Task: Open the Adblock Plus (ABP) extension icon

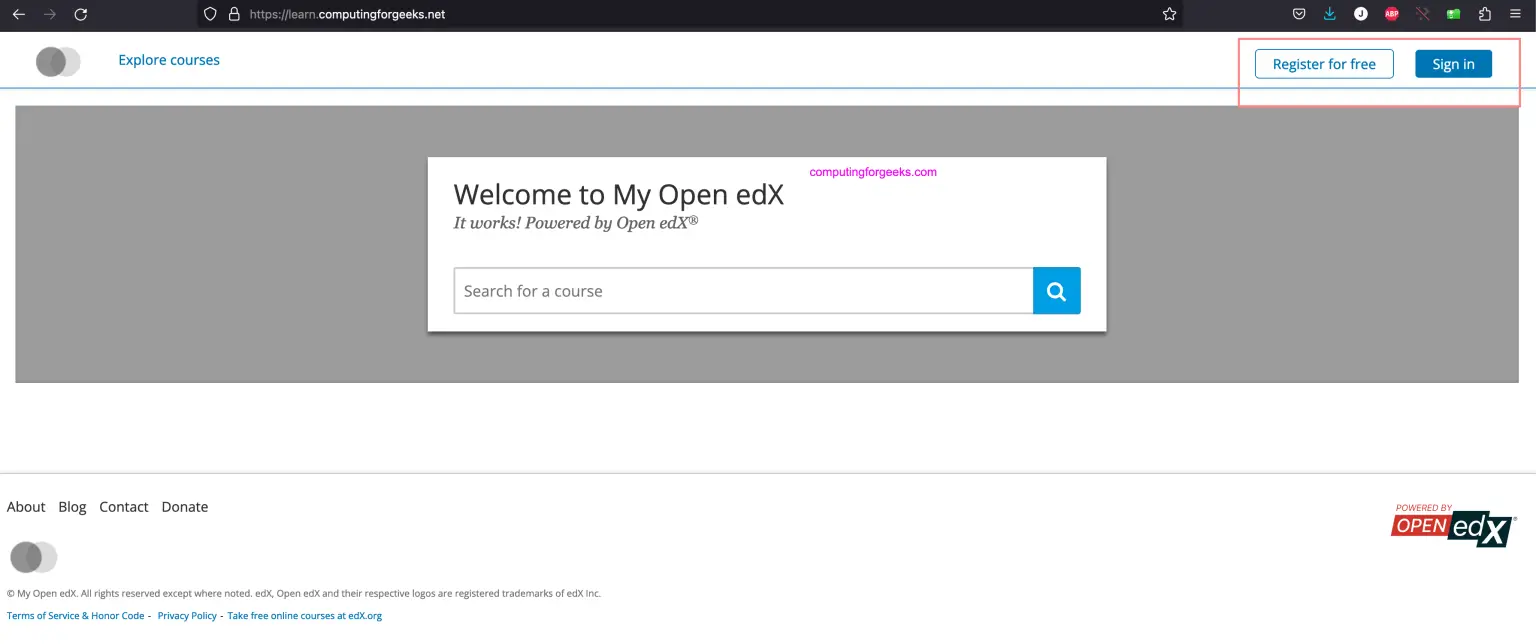Action: [1391, 13]
